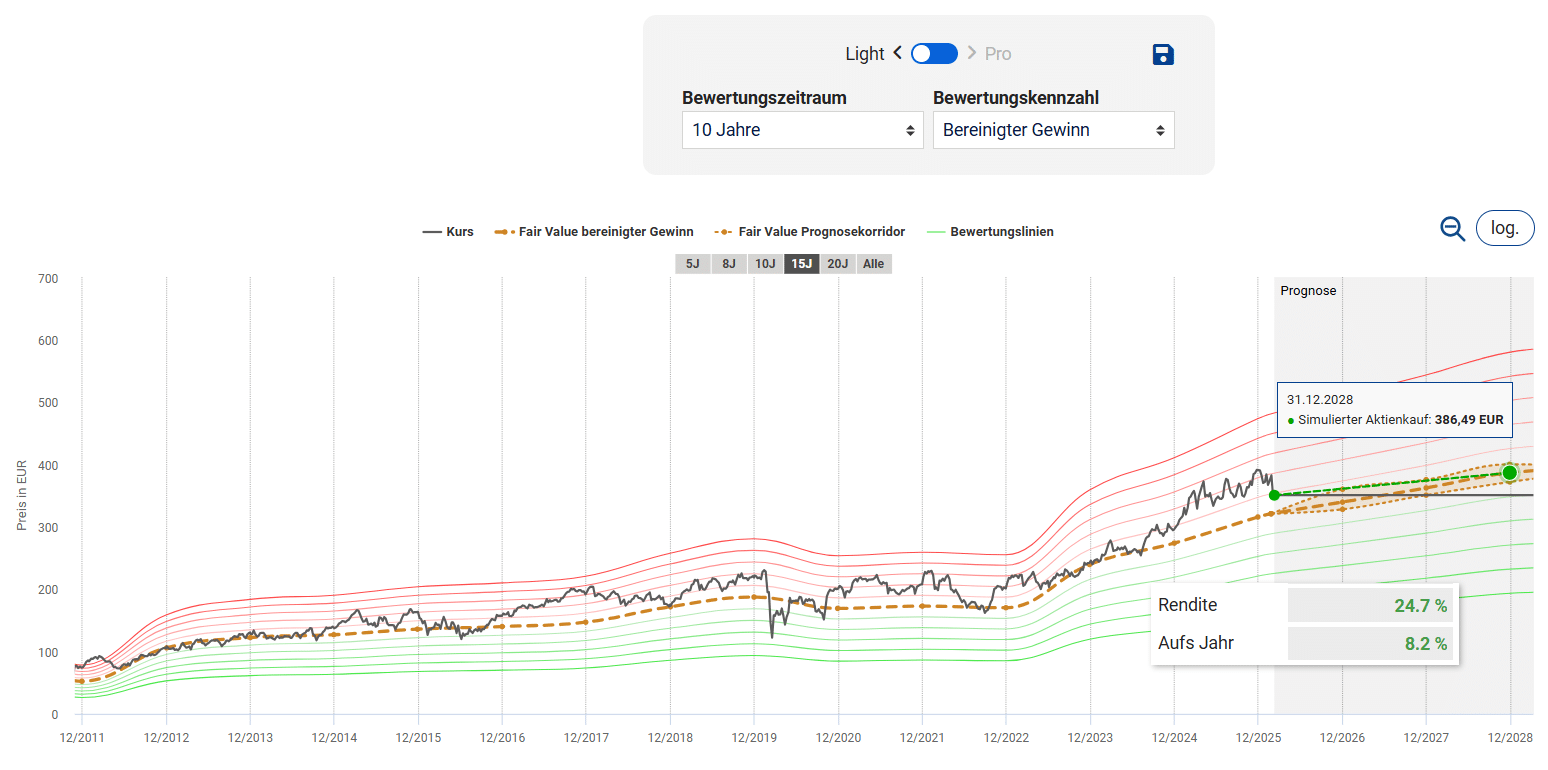Screen dimensions: 1548x770
Task: Open the Bewertungszeitraum dropdown
Action: pos(802,130)
